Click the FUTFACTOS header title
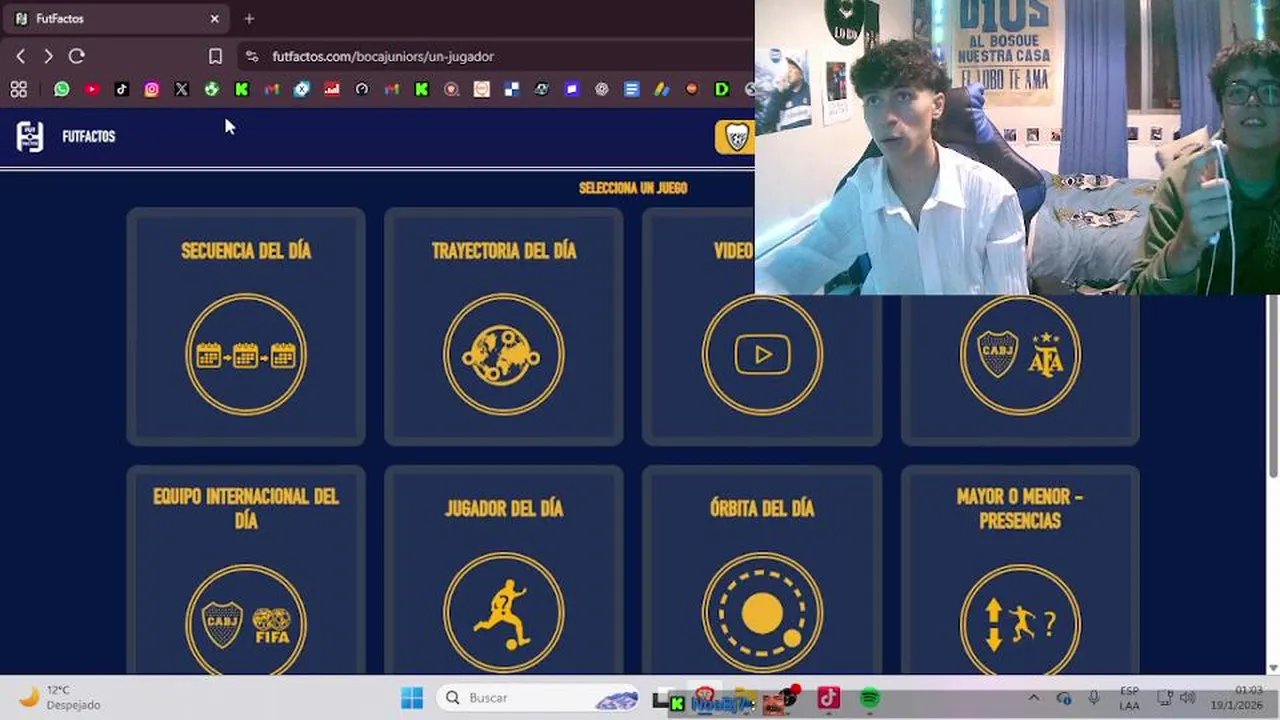Viewport: 1280px width, 720px height. [89, 137]
